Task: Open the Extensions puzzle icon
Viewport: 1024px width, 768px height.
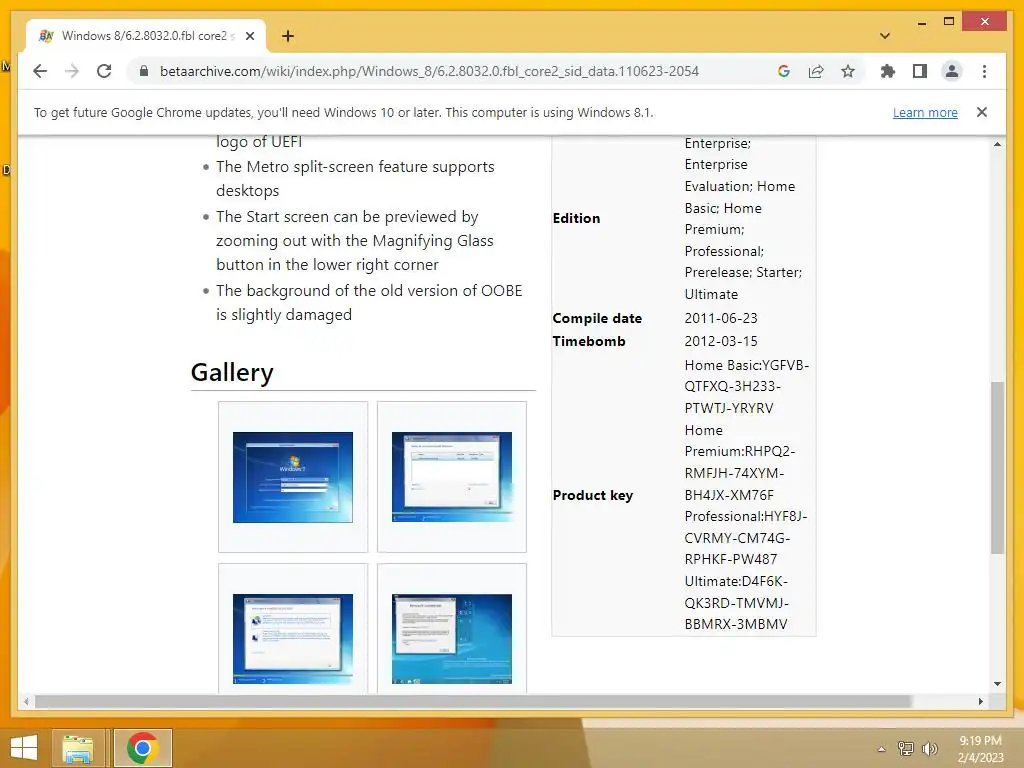Action: coord(888,71)
